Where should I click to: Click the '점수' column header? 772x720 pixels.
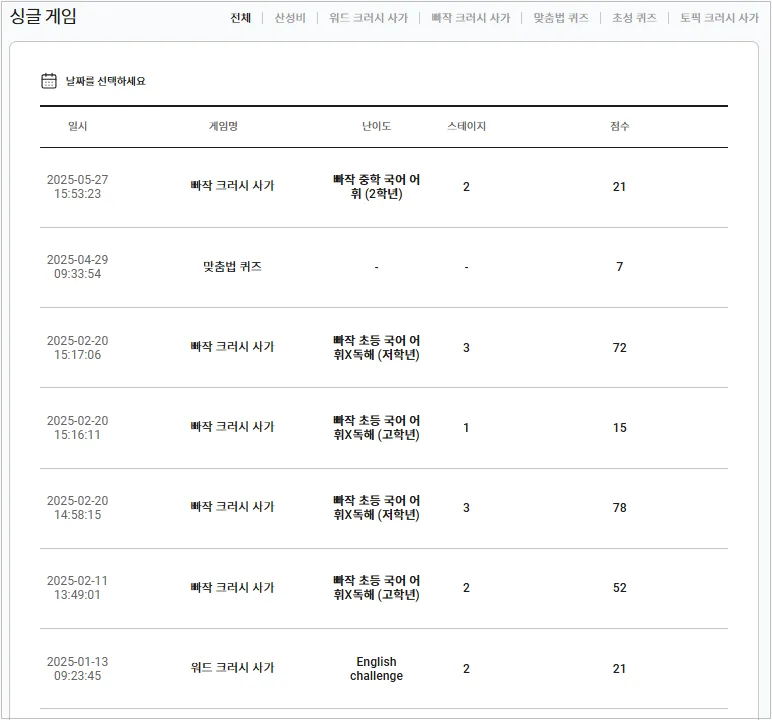[619, 127]
